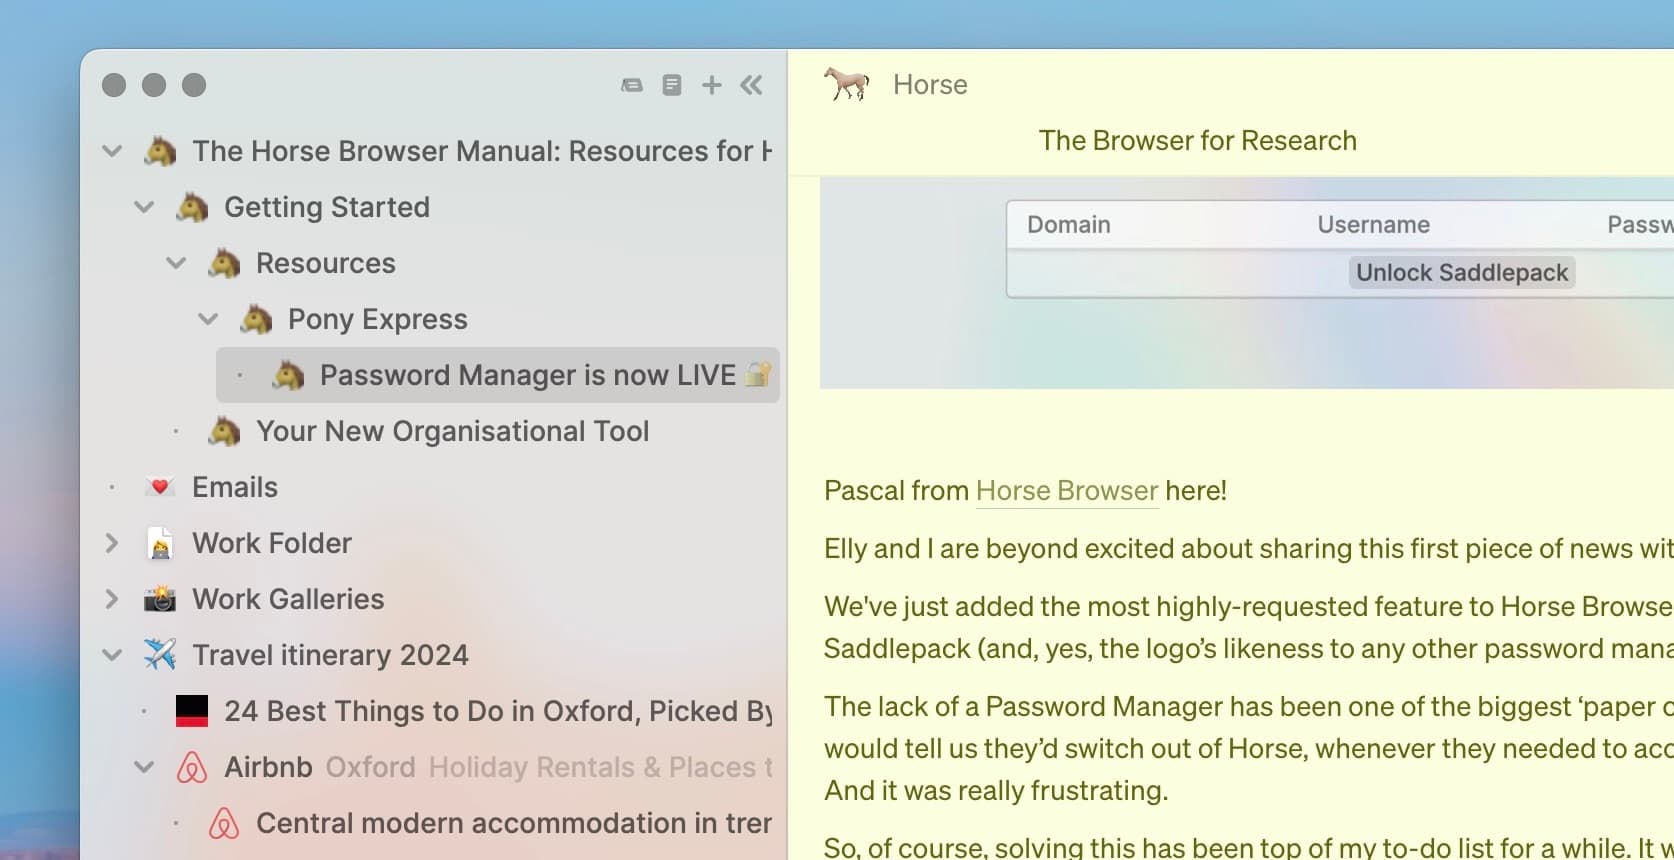Click the Unlock Saddlepack button

[x=1462, y=273]
